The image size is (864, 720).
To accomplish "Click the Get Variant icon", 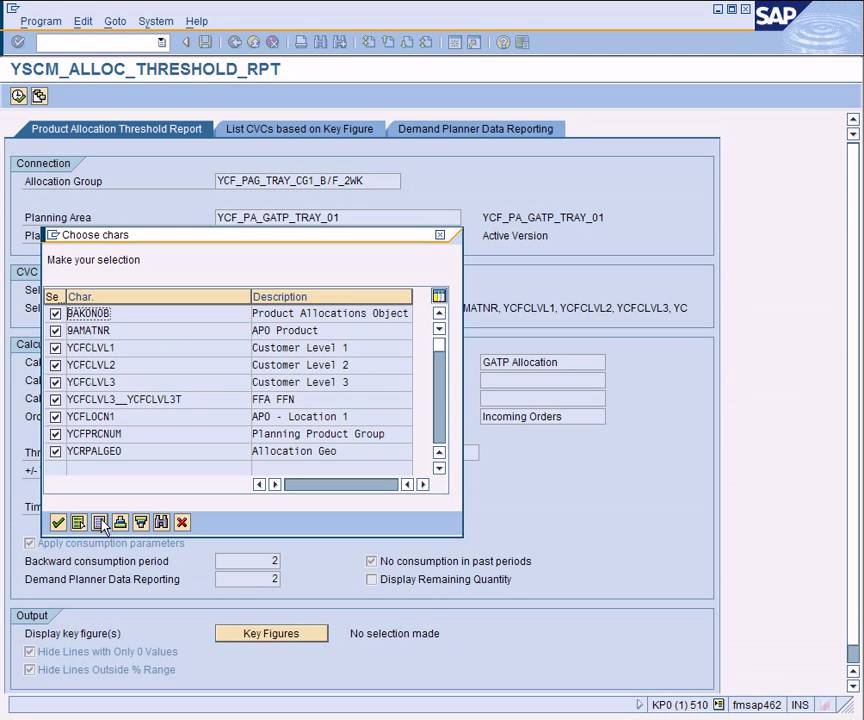I will click(x=39, y=96).
